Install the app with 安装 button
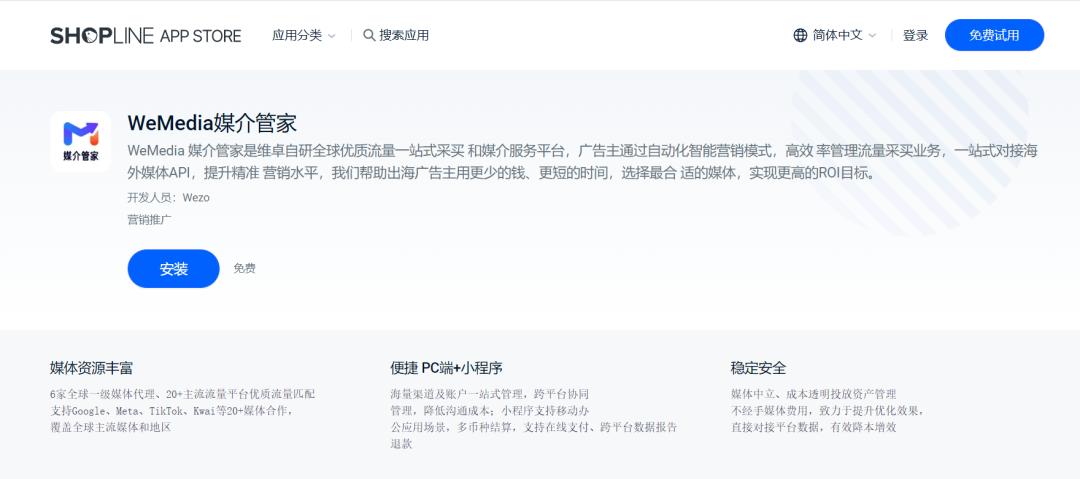The height and width of the screenshot is (479, 1080). 174,269
